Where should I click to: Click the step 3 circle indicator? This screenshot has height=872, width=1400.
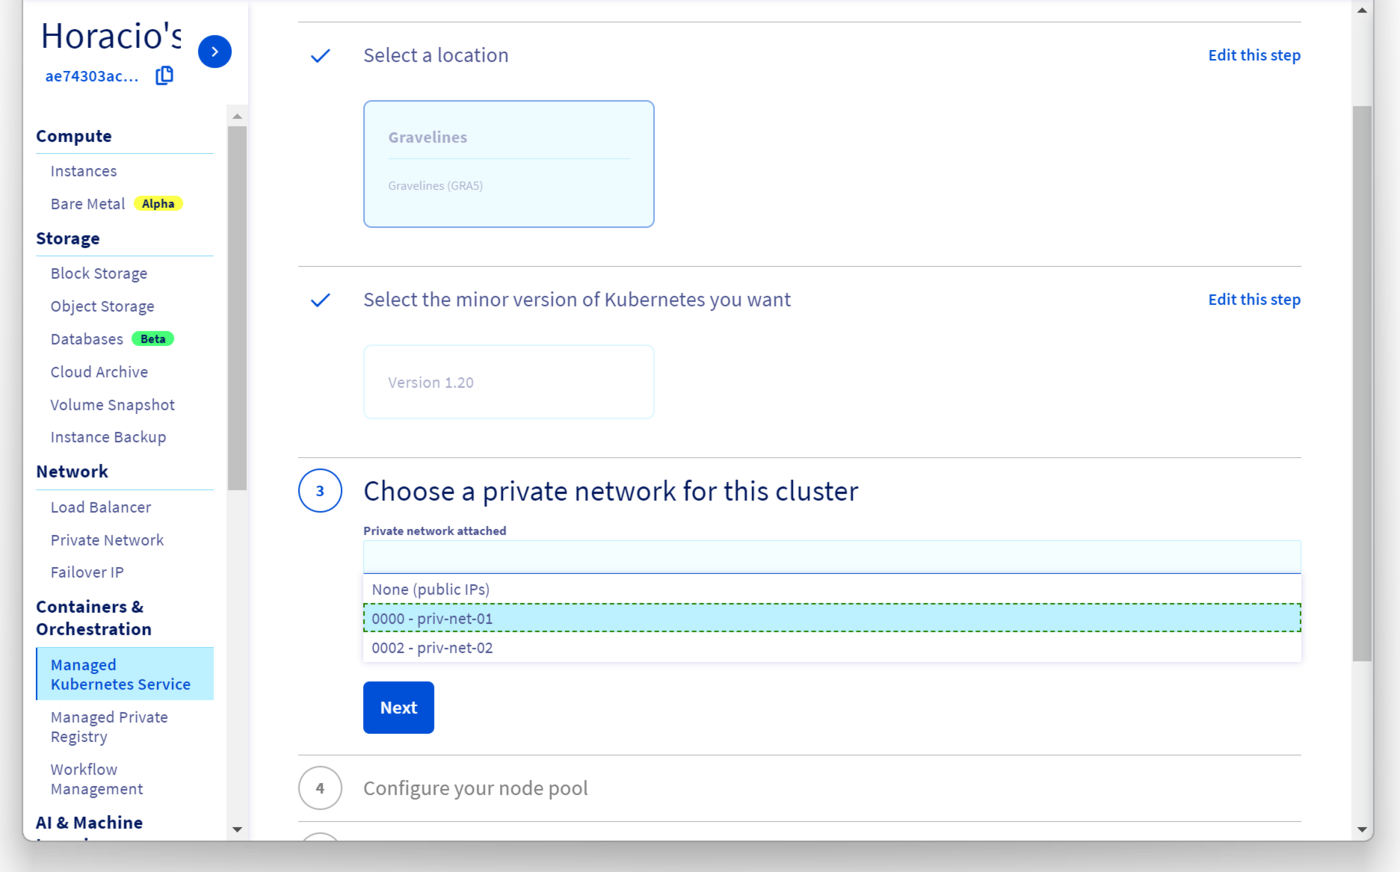pos(320,491)
